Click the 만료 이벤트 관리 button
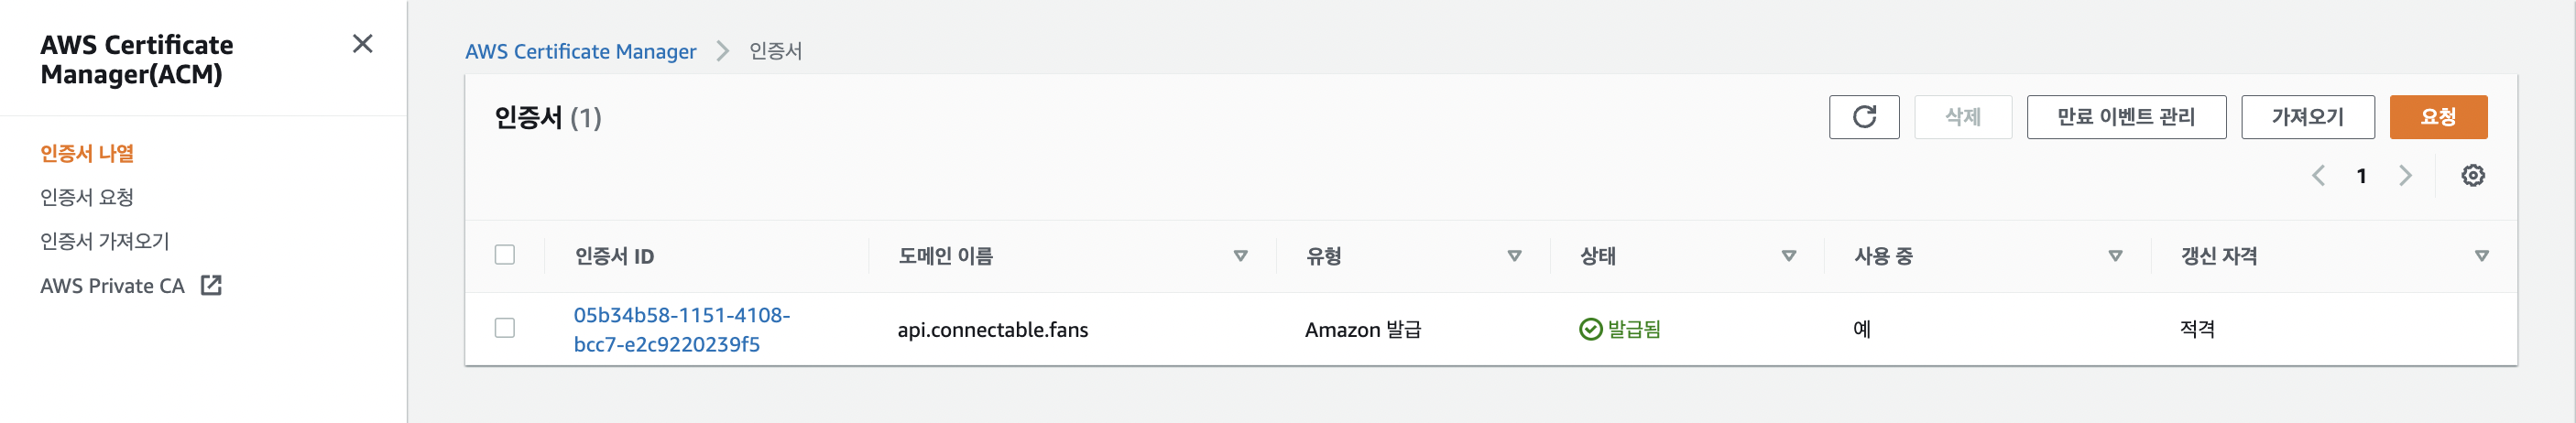2576x423 pixels. (x=2125, y=117)
